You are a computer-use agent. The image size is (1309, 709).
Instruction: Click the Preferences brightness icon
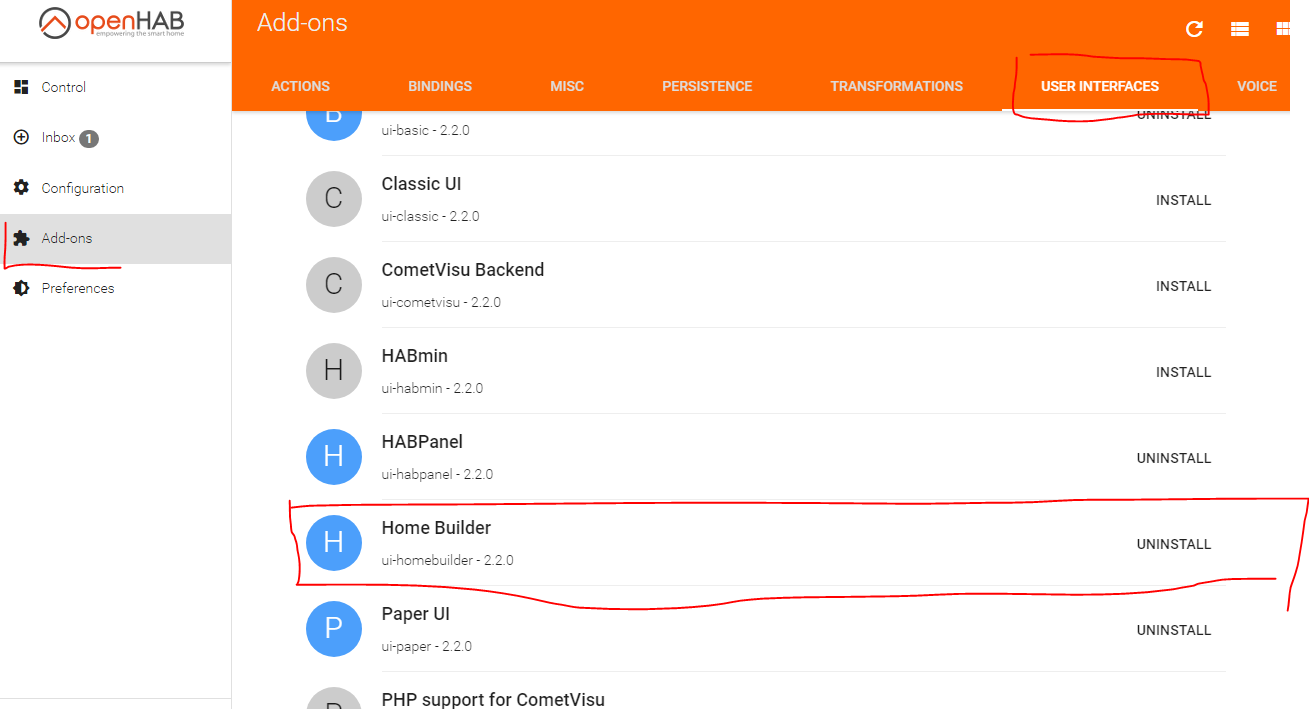(21, 288)
